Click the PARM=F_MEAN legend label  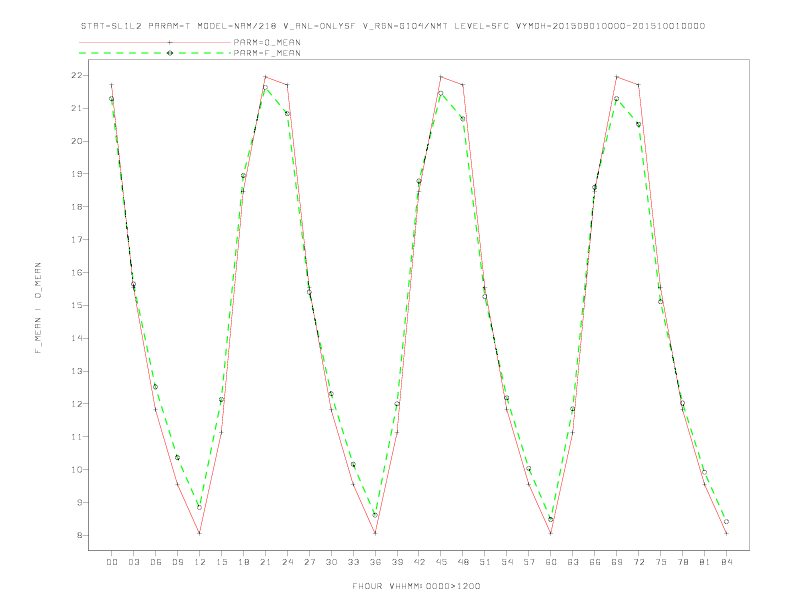267,53
